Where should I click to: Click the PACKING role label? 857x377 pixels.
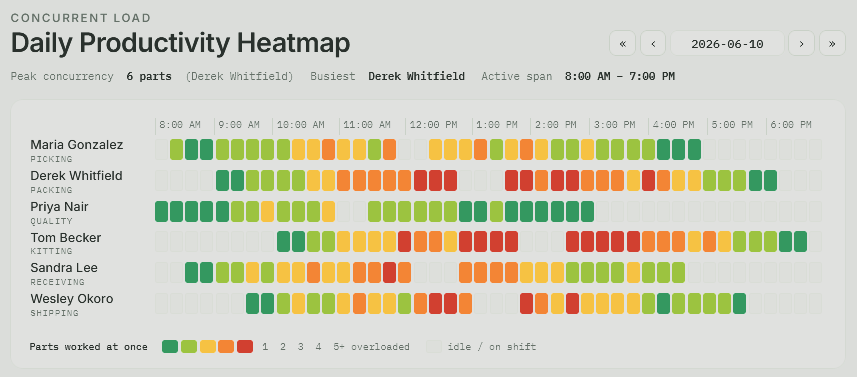coord(51,190)
